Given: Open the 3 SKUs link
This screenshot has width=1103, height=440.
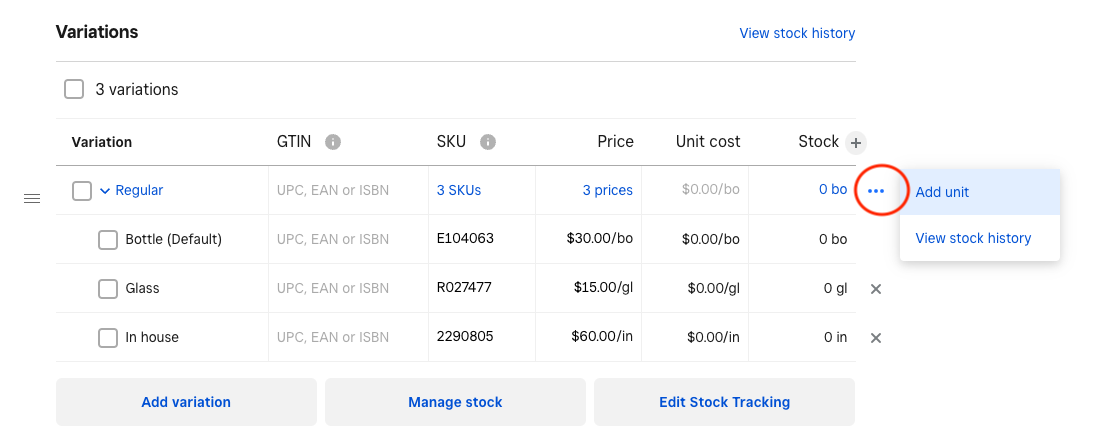Looking at the screenshot, I should tap(459, 190).
